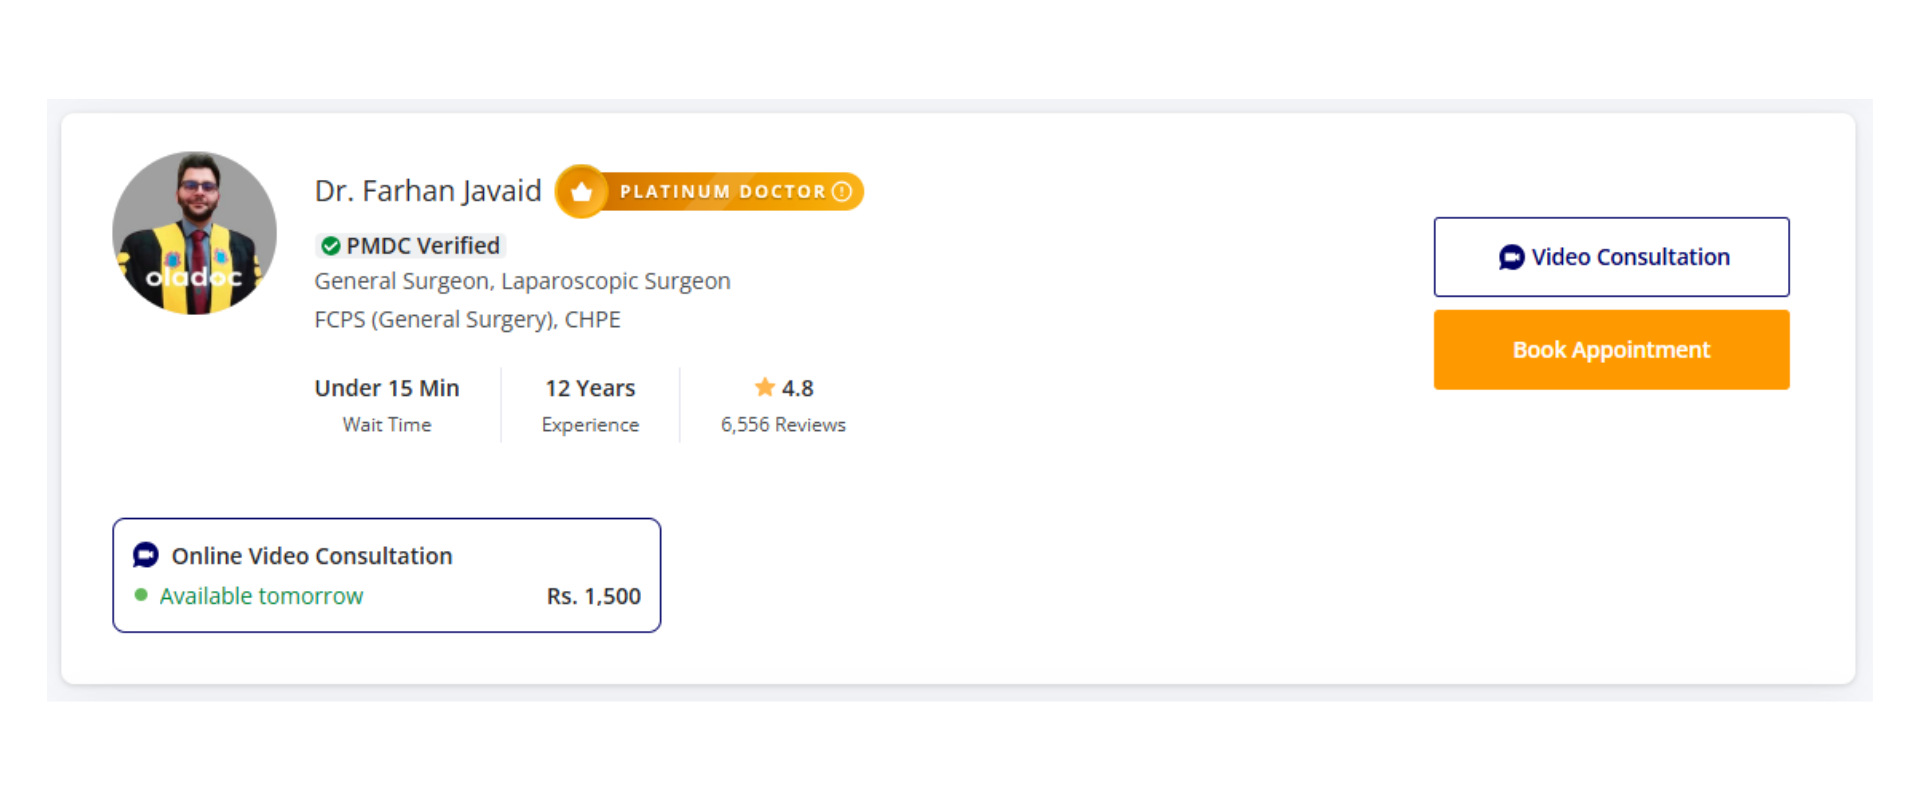The width and height of the screenshot is (1920, 800).
Task: Click the Platinum Doctor info icon
Action: click(842, 191)
